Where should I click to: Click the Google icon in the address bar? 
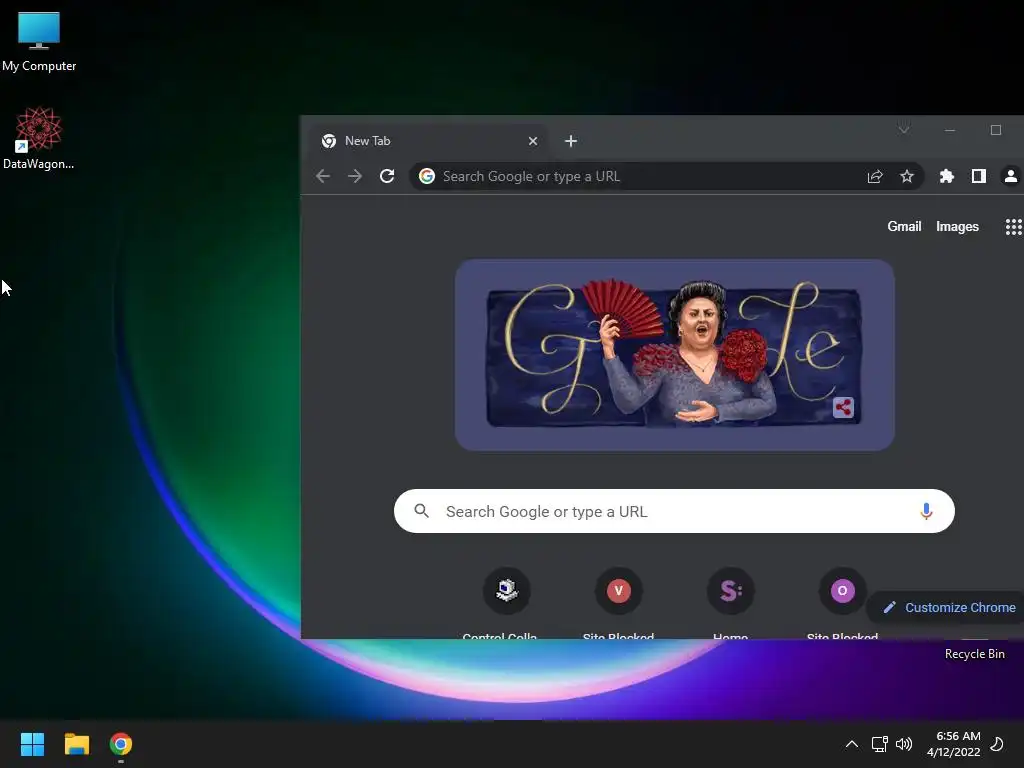coord(427,176)
